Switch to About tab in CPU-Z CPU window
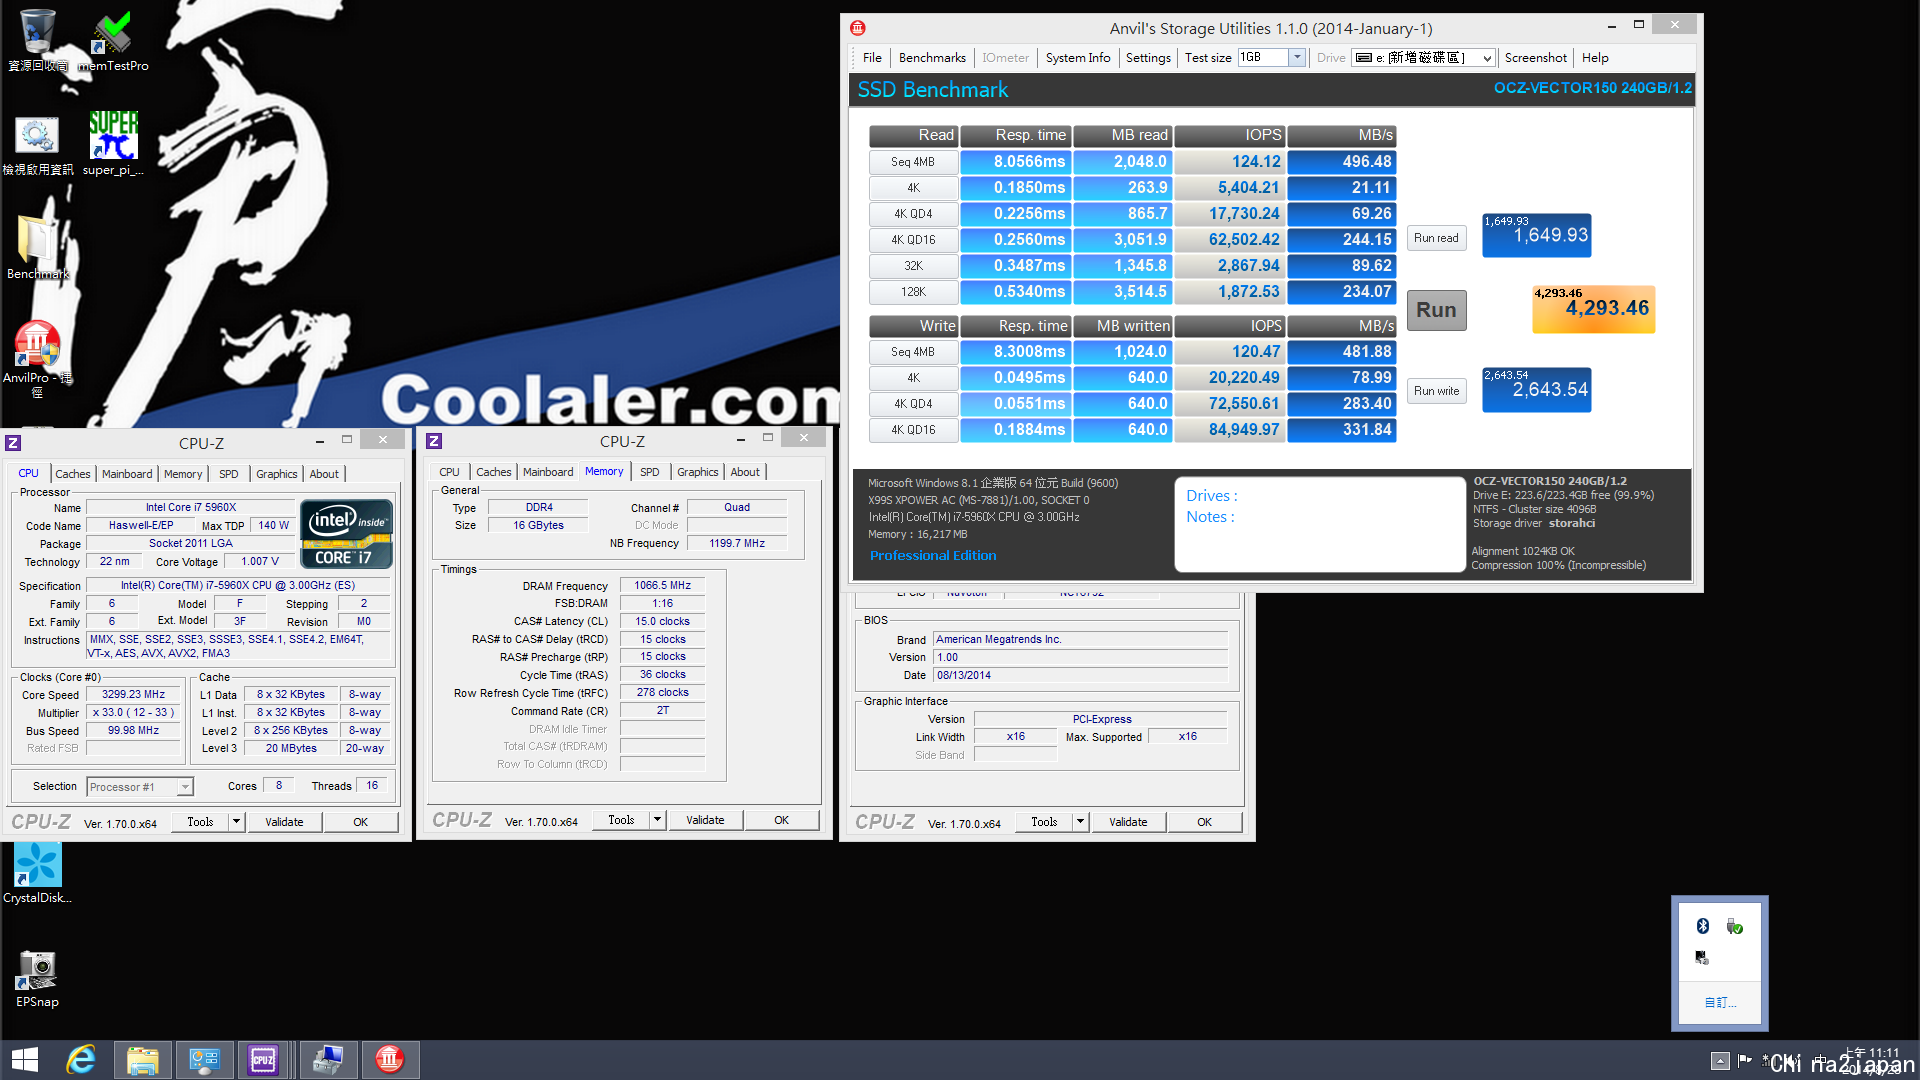1920x1080 pixels. 324,474
